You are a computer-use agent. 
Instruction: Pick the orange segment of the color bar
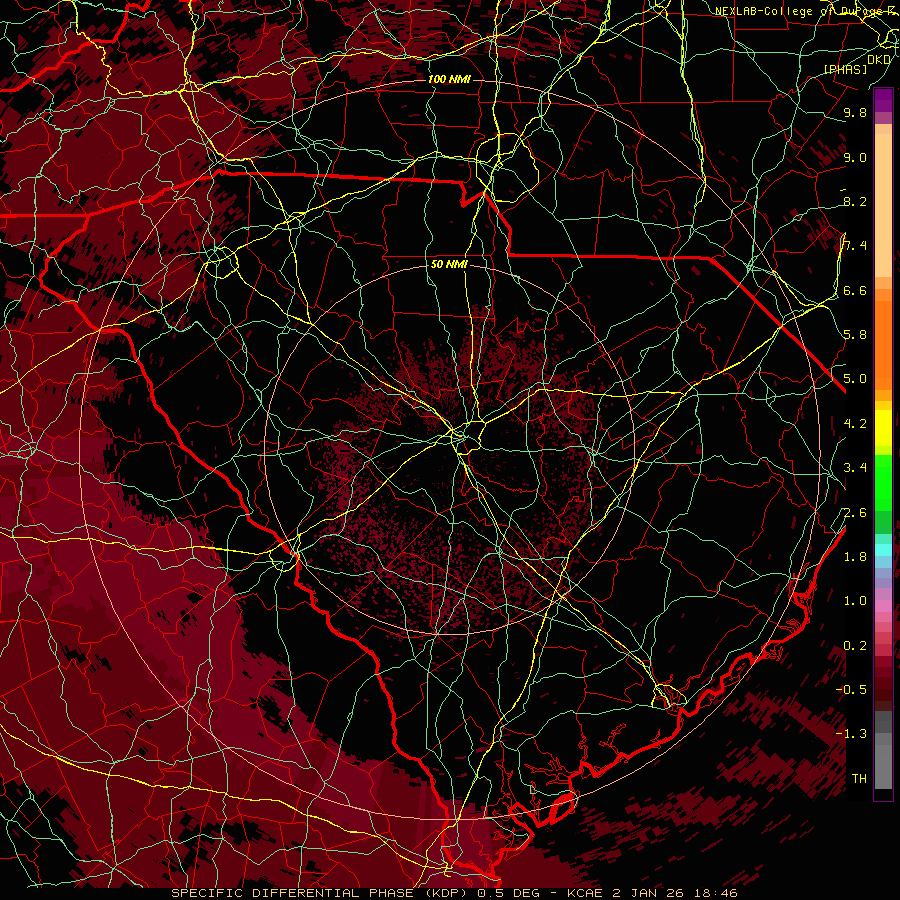click(x=883, y=344)
